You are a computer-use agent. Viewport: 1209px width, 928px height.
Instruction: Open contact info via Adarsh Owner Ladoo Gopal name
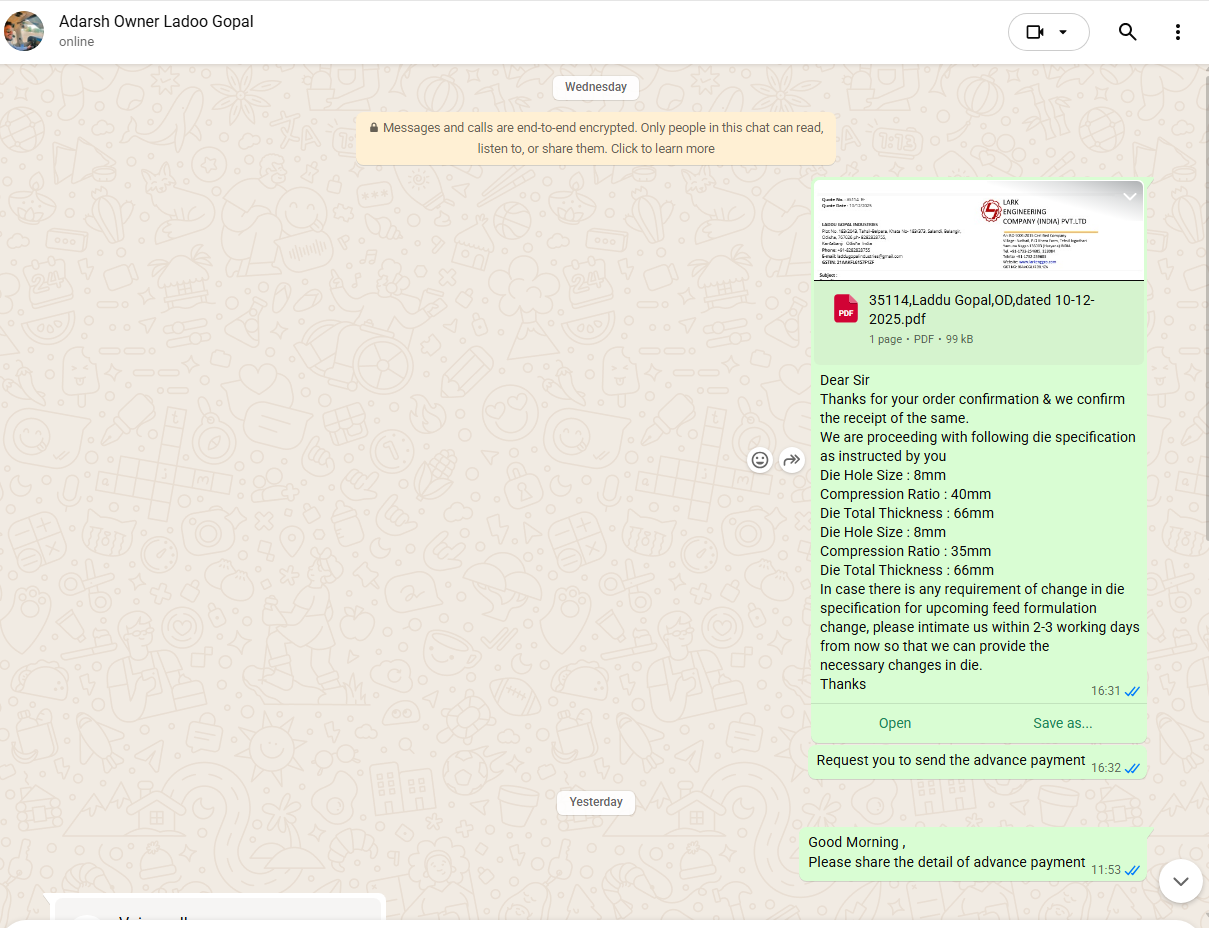[x=156, y=21]
